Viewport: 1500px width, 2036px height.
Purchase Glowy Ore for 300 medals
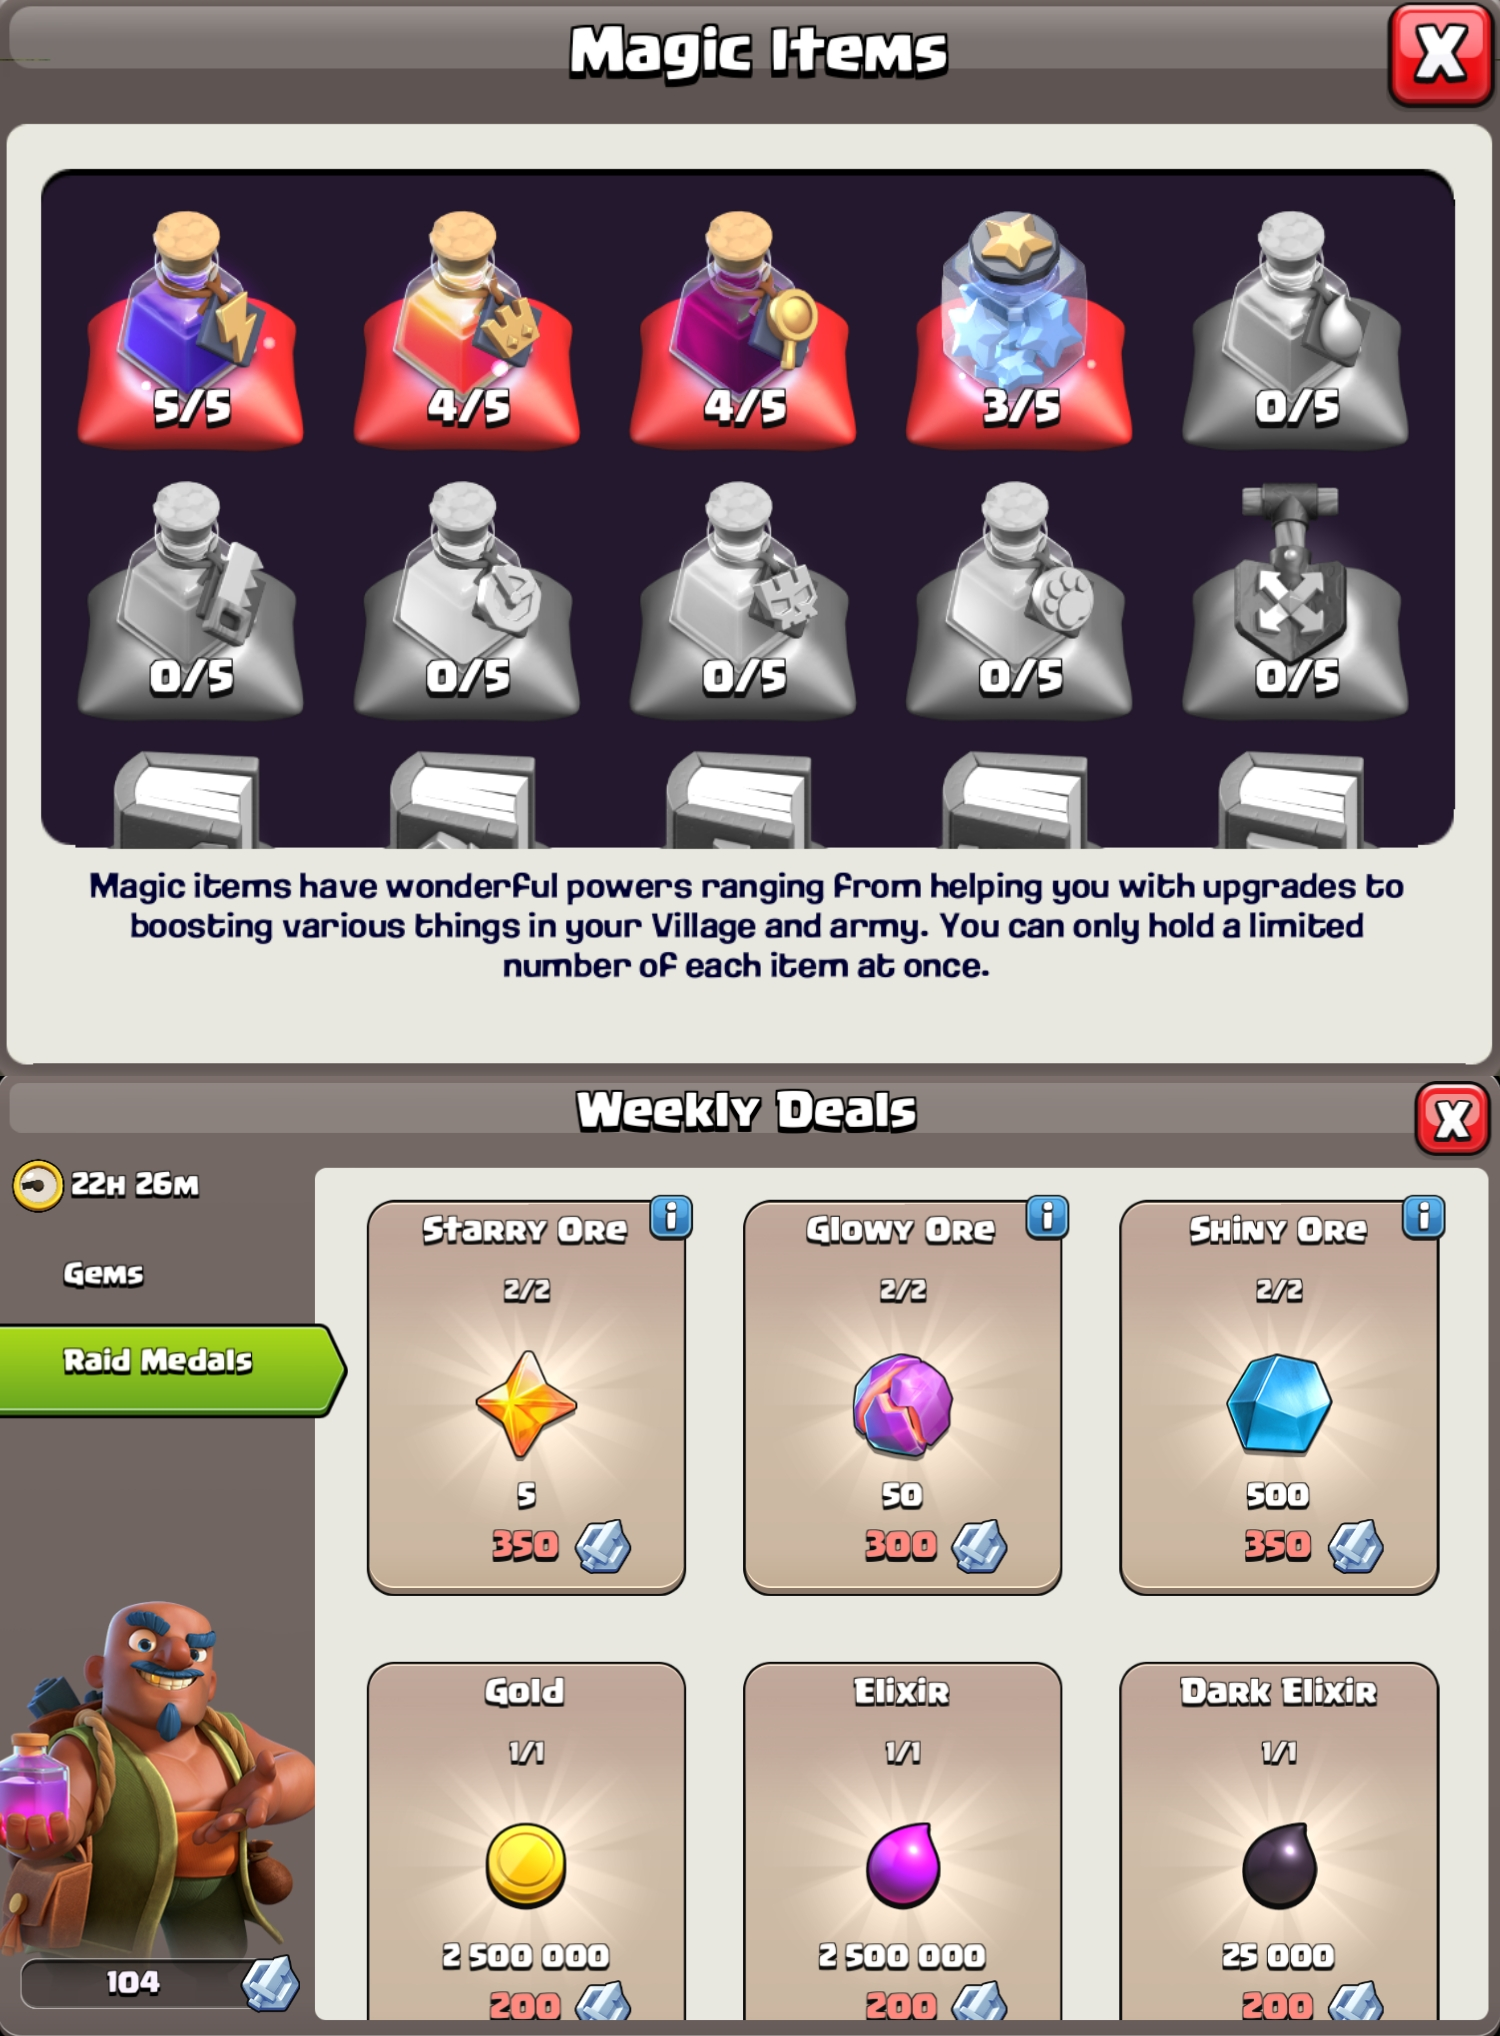click(x=902, y=1397)
